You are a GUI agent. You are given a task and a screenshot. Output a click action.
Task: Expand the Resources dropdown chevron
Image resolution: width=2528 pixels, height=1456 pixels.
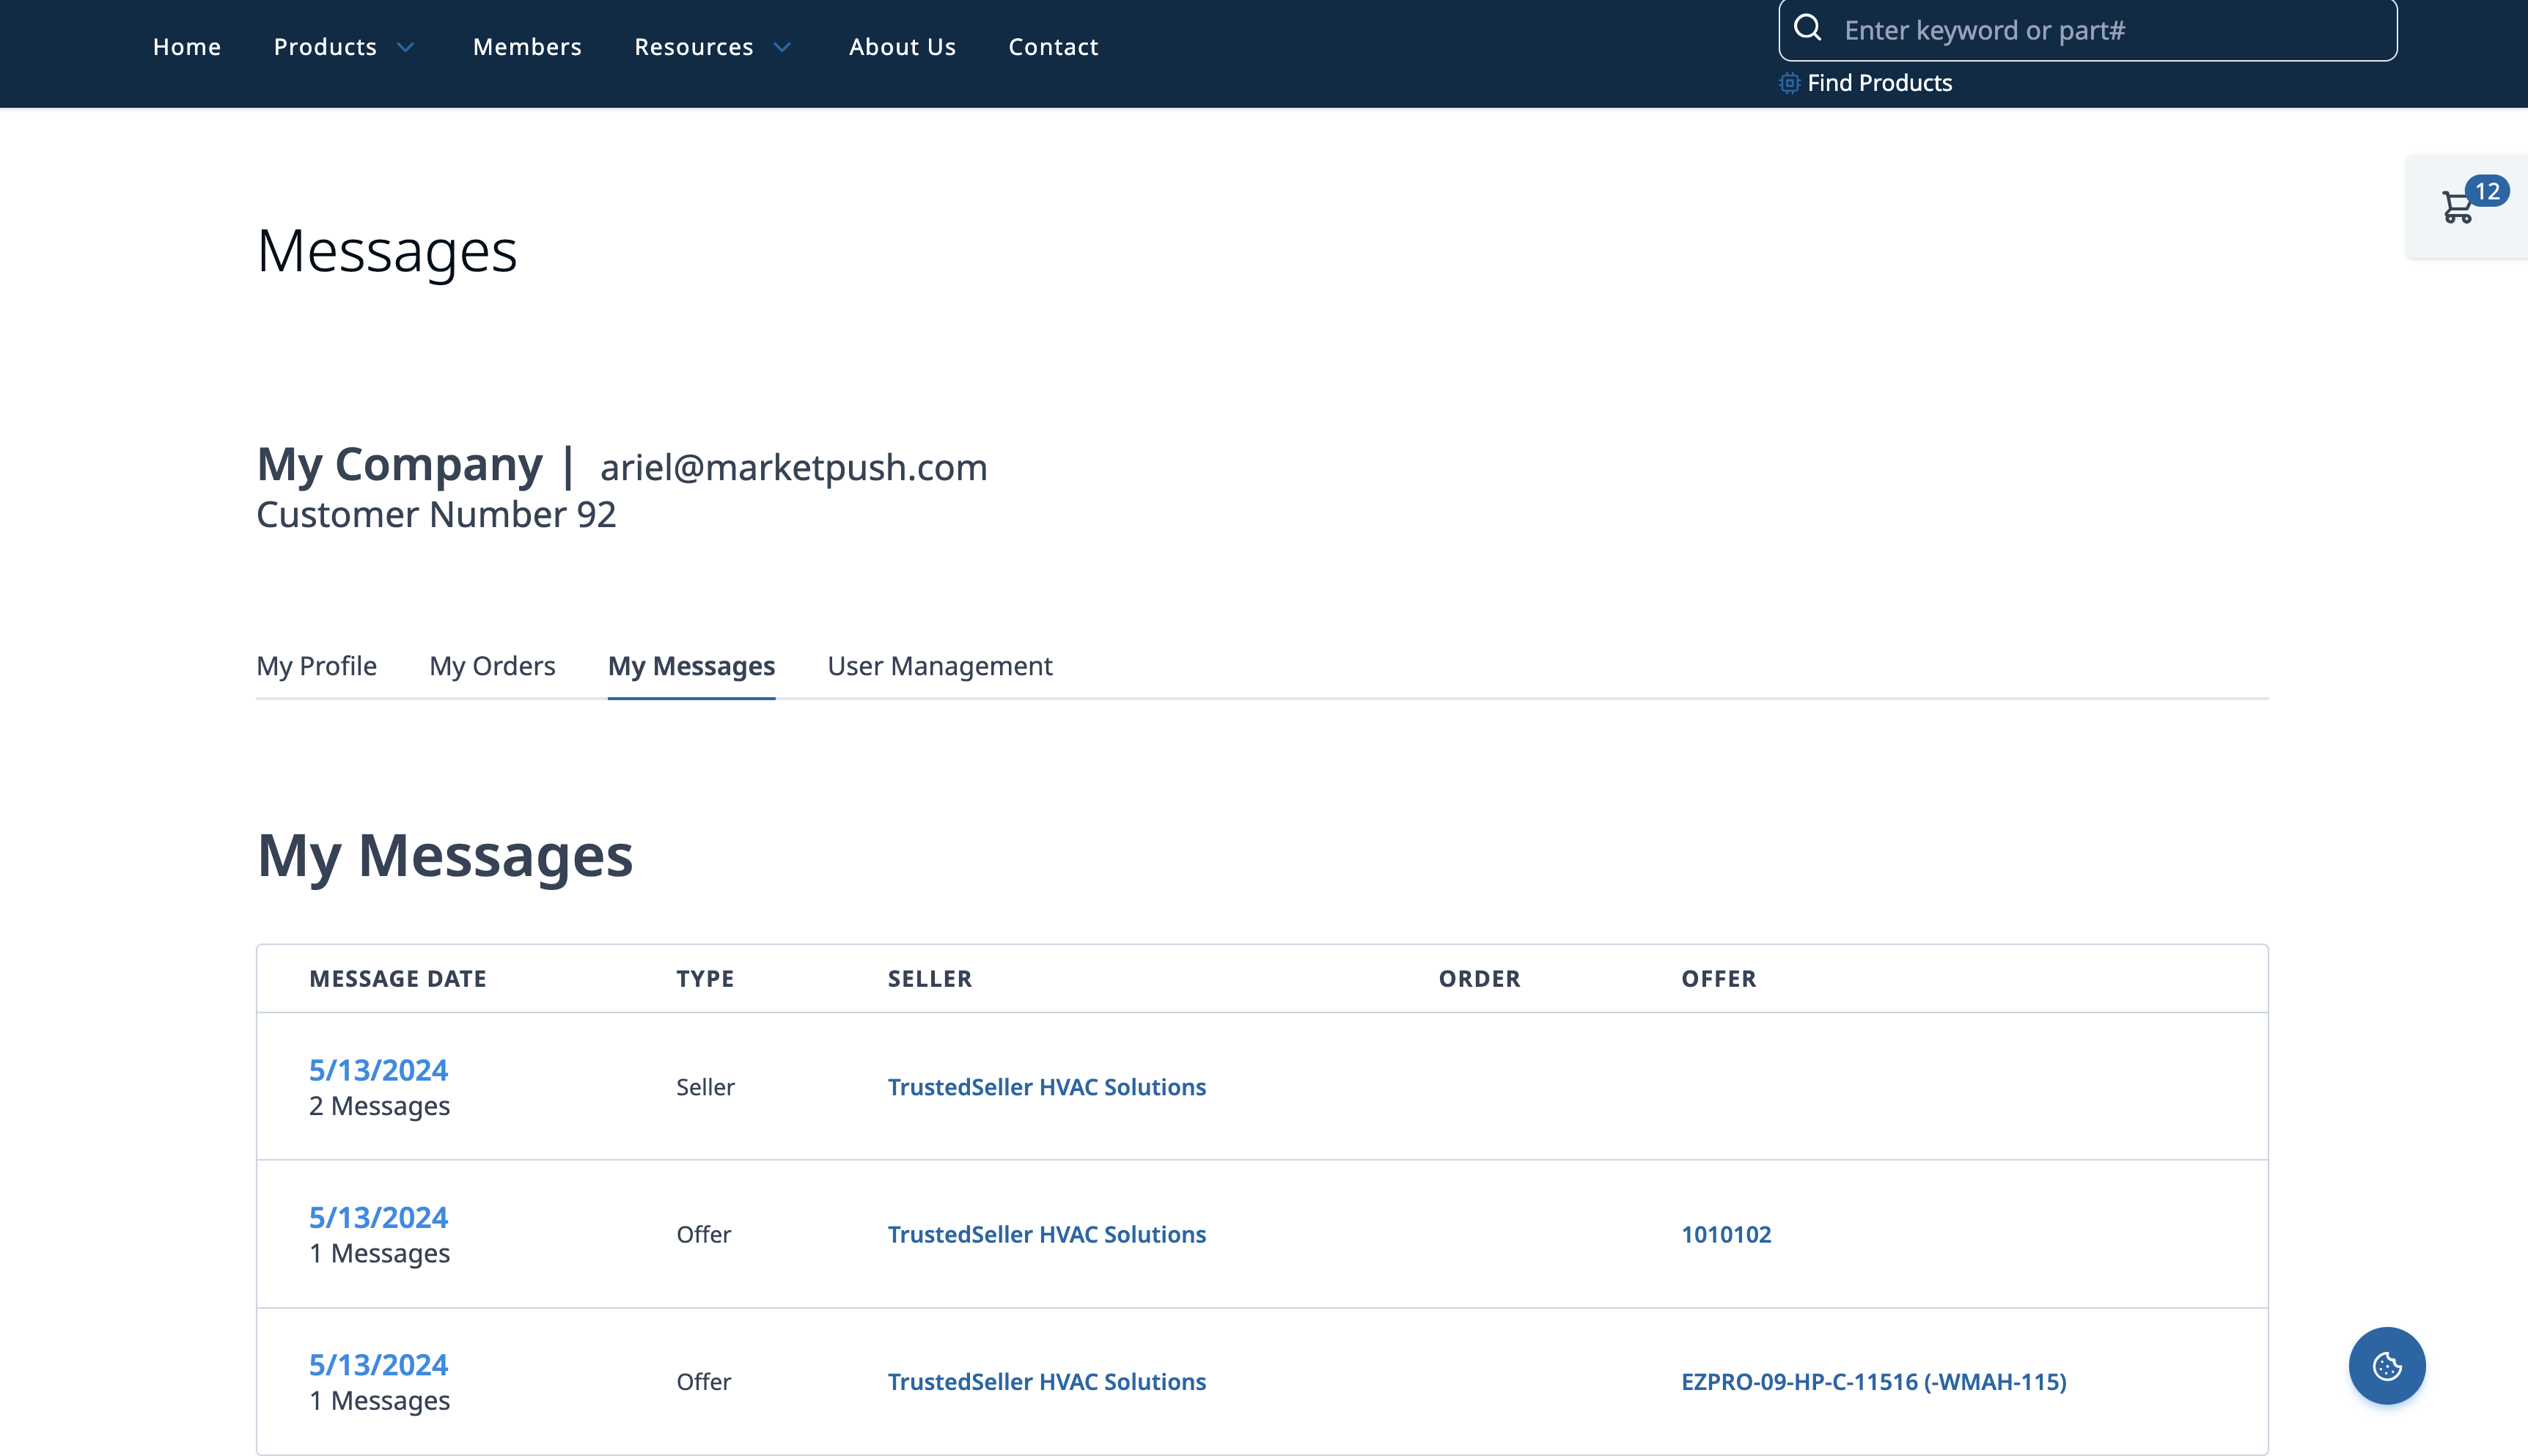(x=783, y=47)
